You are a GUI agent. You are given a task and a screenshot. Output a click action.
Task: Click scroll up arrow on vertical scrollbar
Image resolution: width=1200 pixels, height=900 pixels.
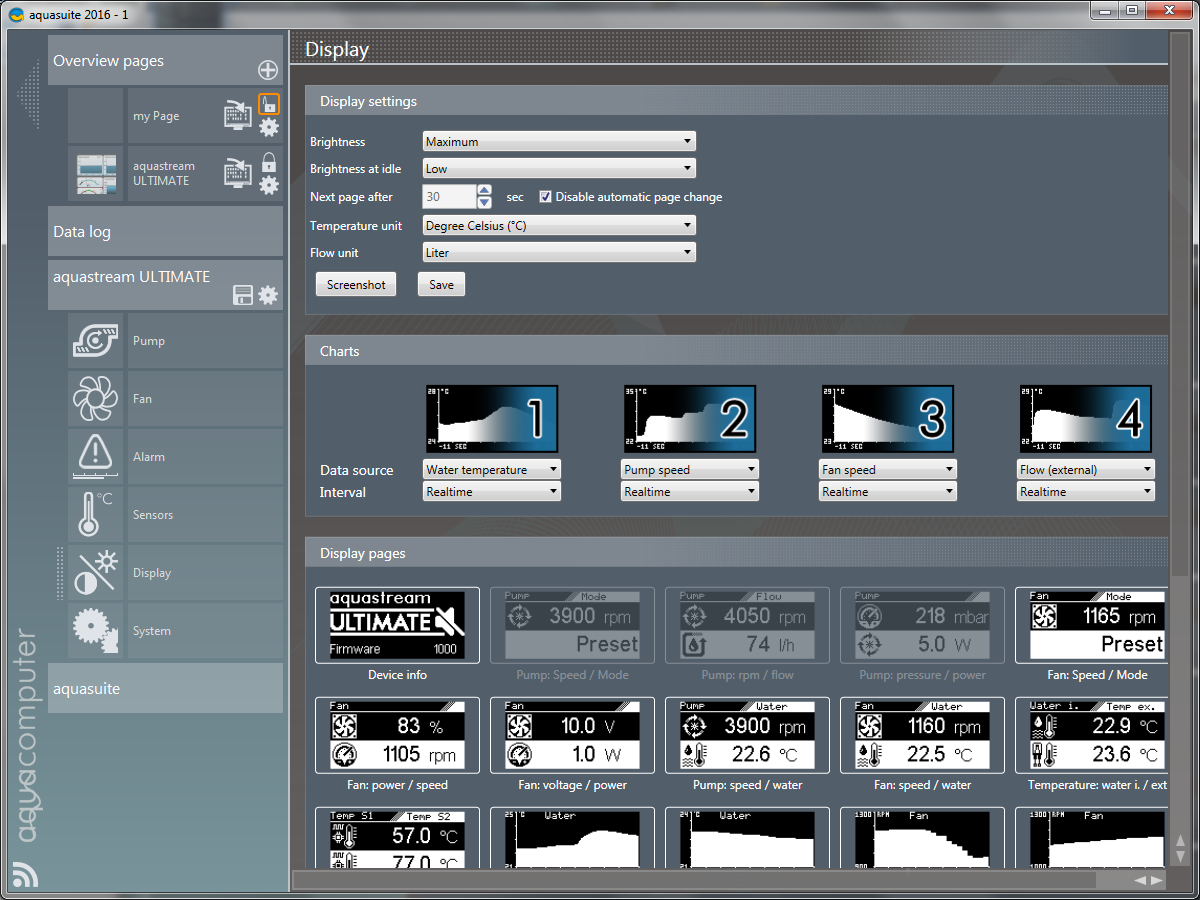1180,841
